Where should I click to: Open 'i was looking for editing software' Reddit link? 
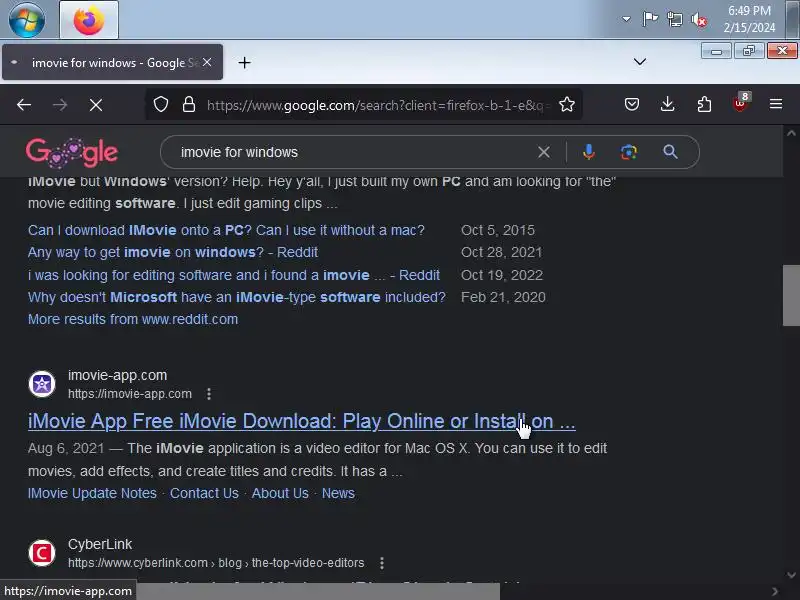[234, 275]
